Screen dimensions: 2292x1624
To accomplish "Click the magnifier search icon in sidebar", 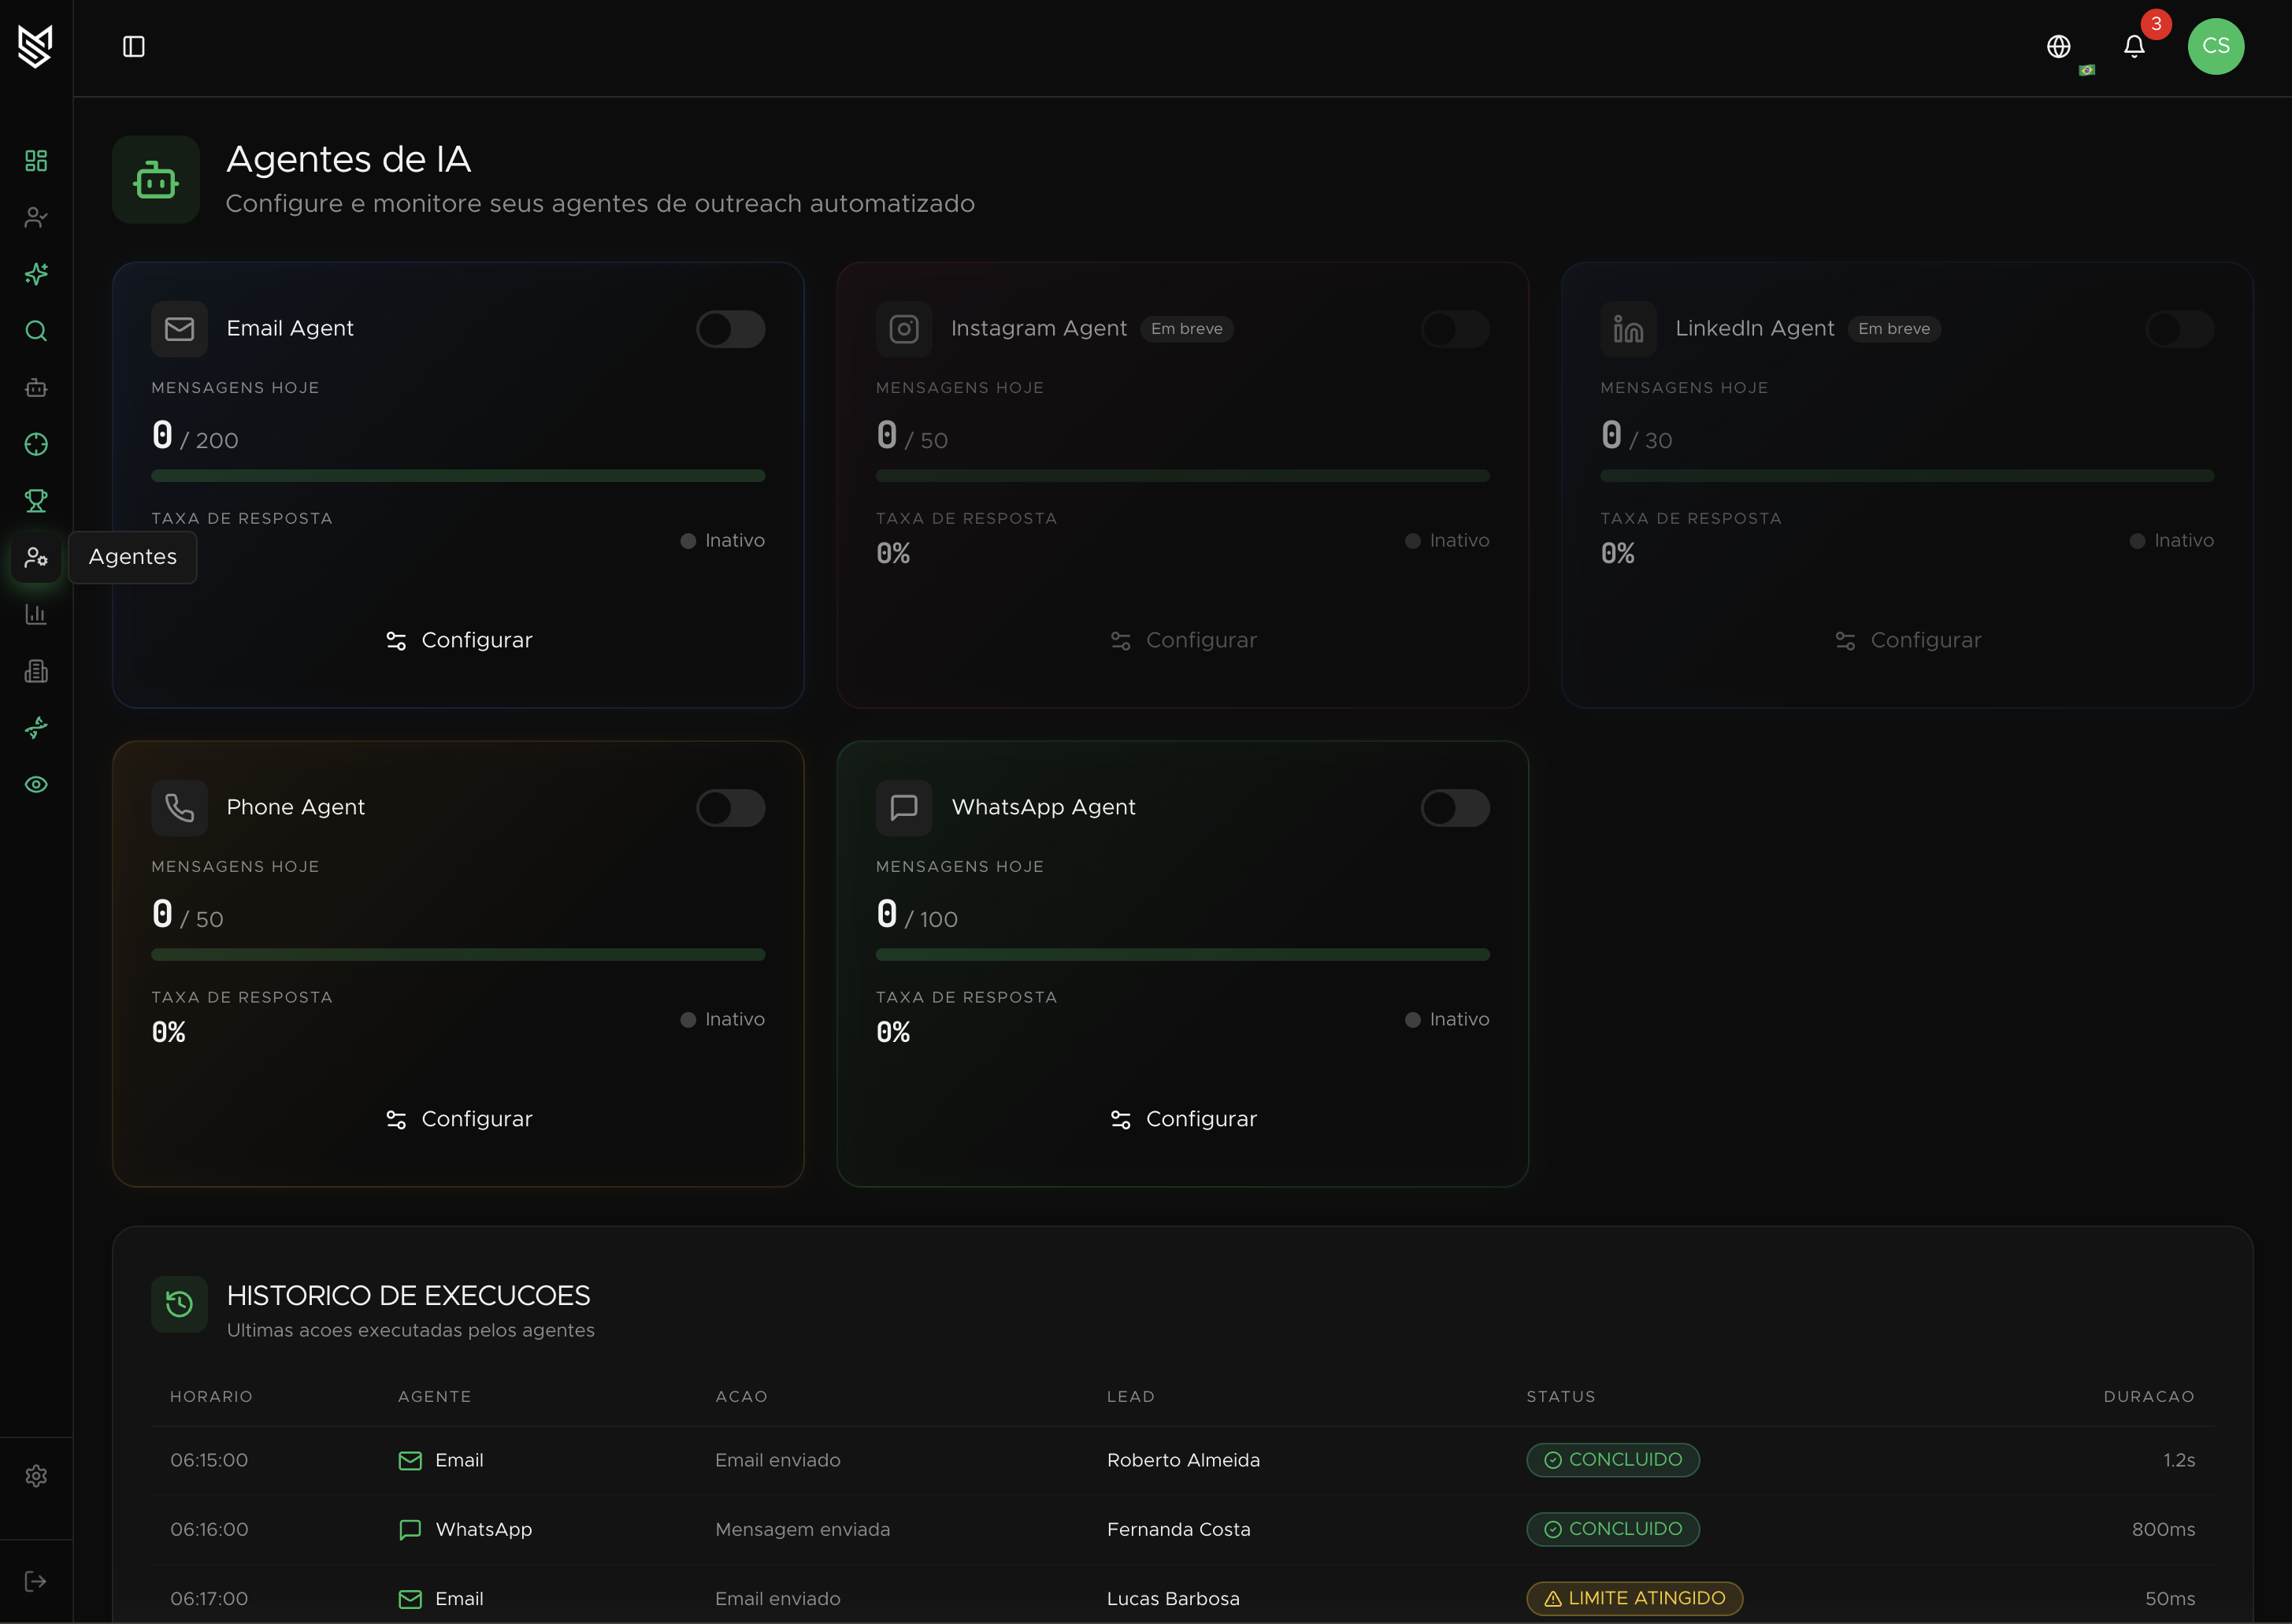I will click(36, 331).
